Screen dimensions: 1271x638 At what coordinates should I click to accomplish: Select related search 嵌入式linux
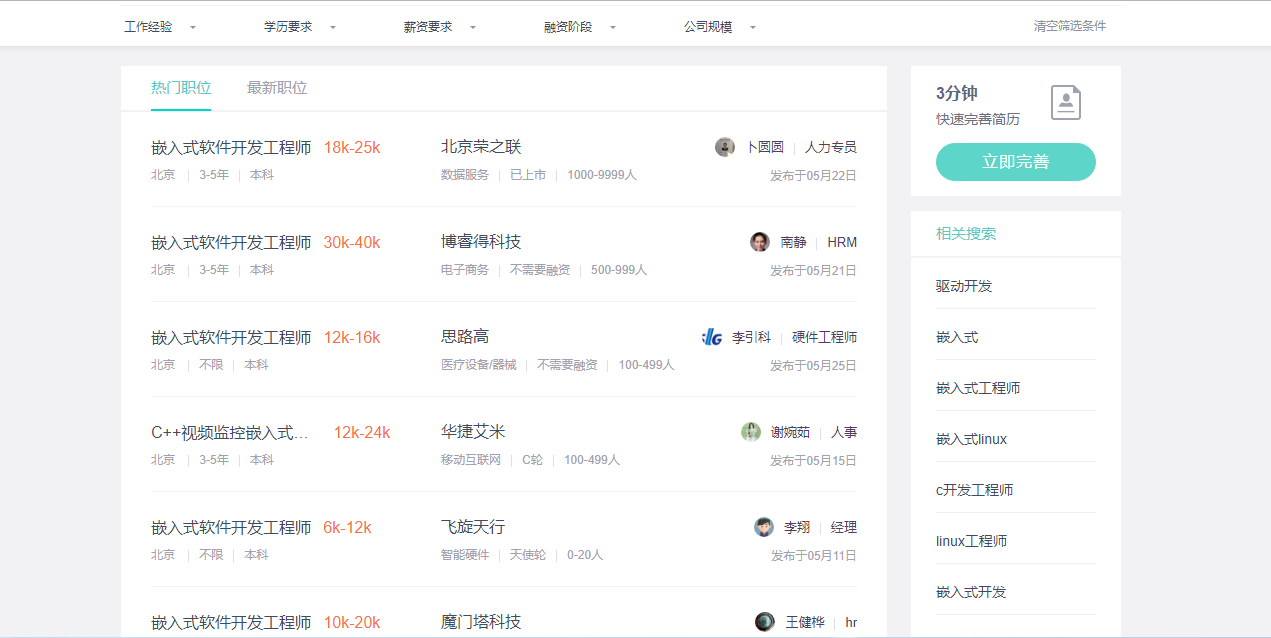(x=971, y=439)
